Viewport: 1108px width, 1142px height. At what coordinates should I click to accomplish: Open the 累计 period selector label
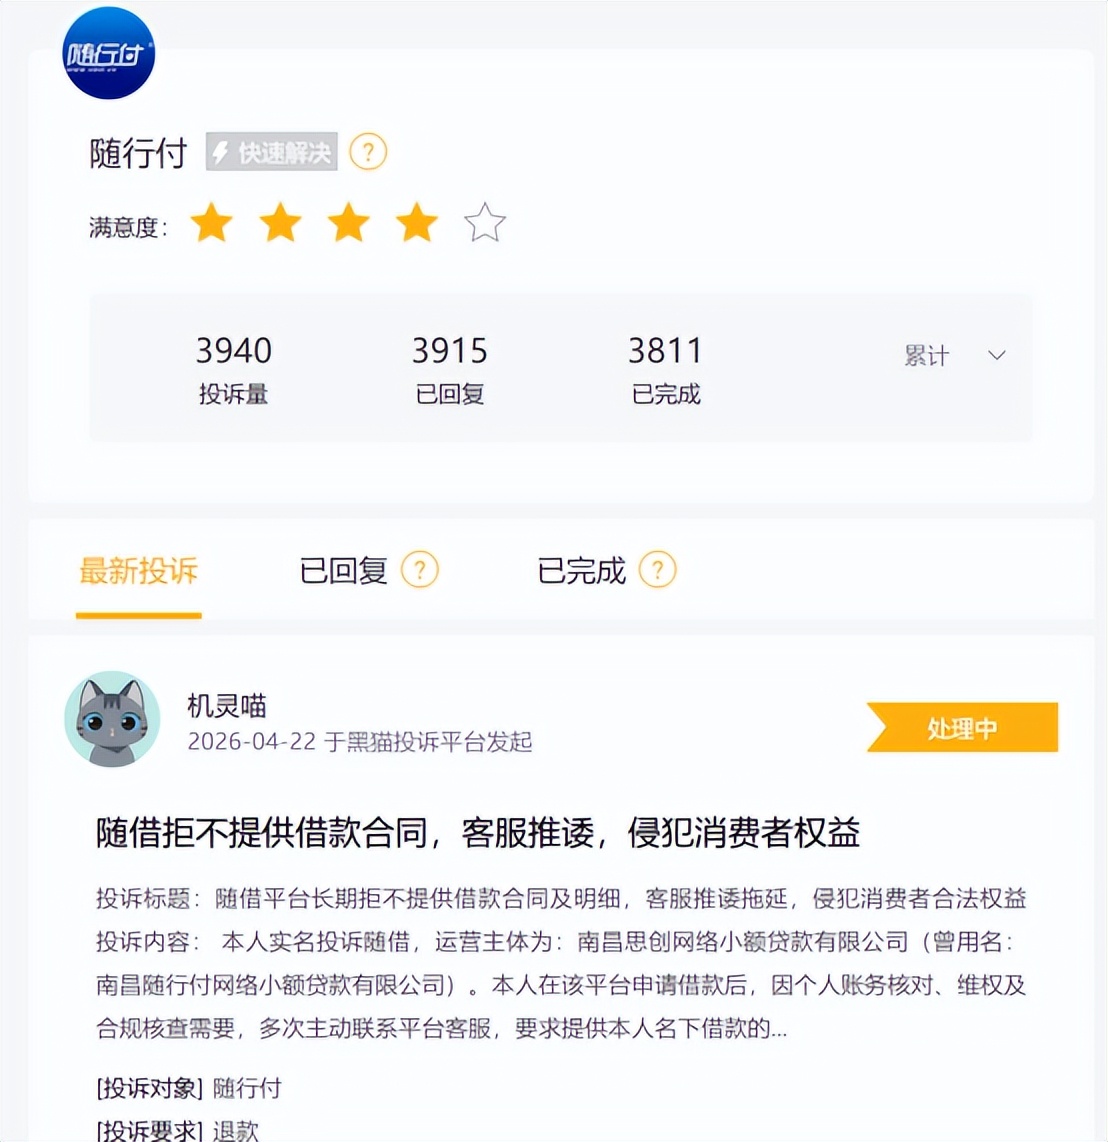[927, 355]
